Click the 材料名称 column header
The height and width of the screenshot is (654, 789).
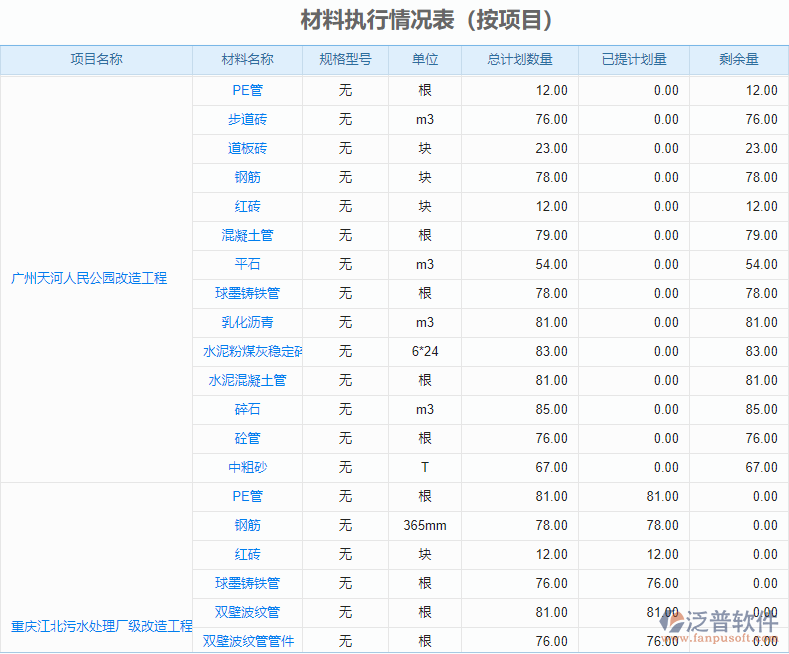pyautogui.click(x=247, y=59)
